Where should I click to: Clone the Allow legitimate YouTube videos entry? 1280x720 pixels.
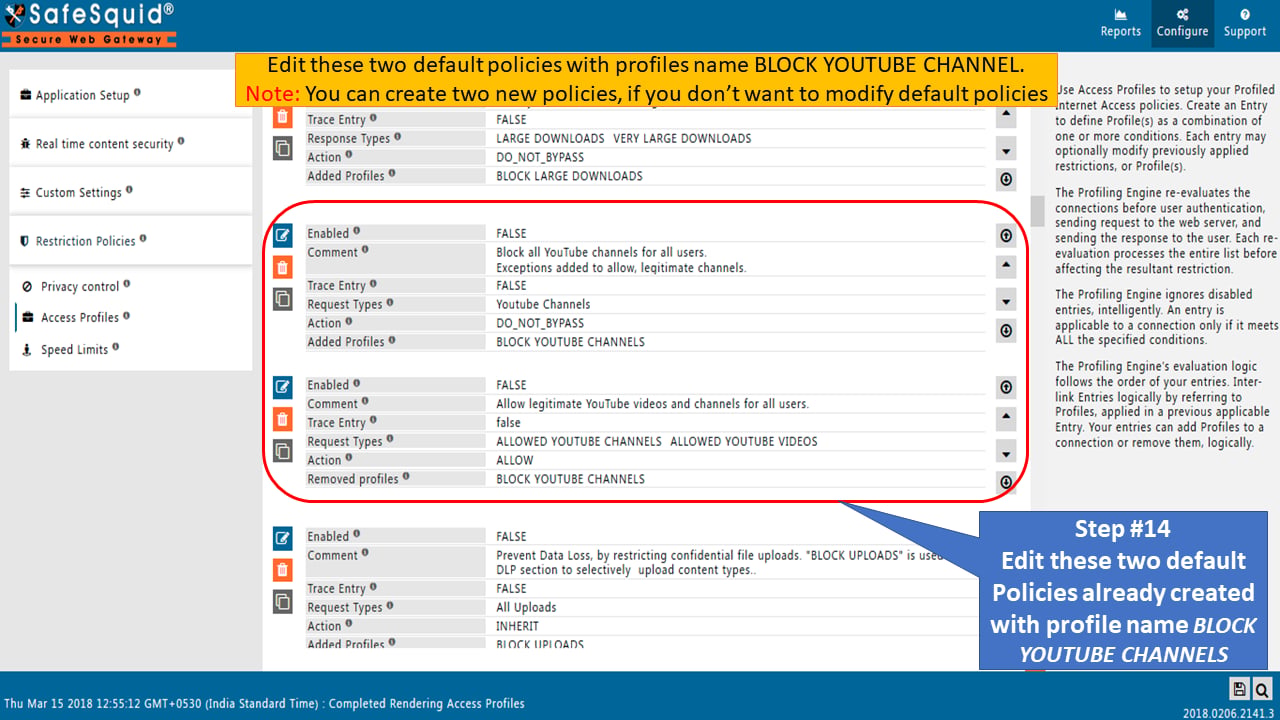(x=283, y=450)
